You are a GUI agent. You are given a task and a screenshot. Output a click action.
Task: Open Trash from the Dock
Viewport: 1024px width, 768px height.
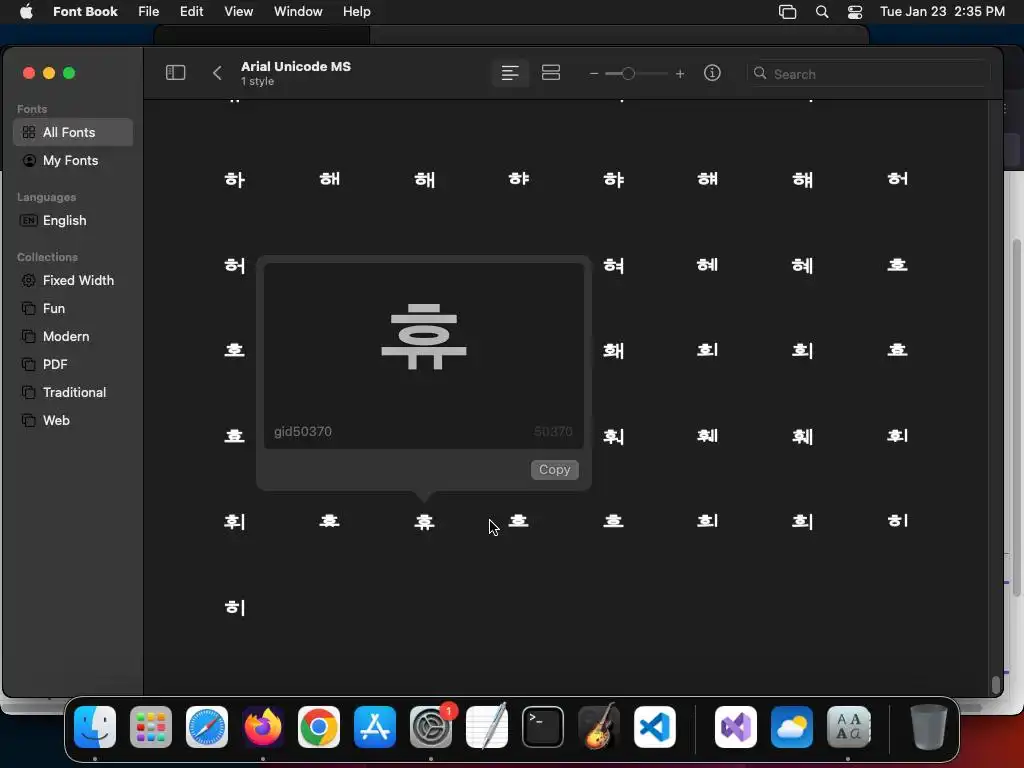coord(929,728)
